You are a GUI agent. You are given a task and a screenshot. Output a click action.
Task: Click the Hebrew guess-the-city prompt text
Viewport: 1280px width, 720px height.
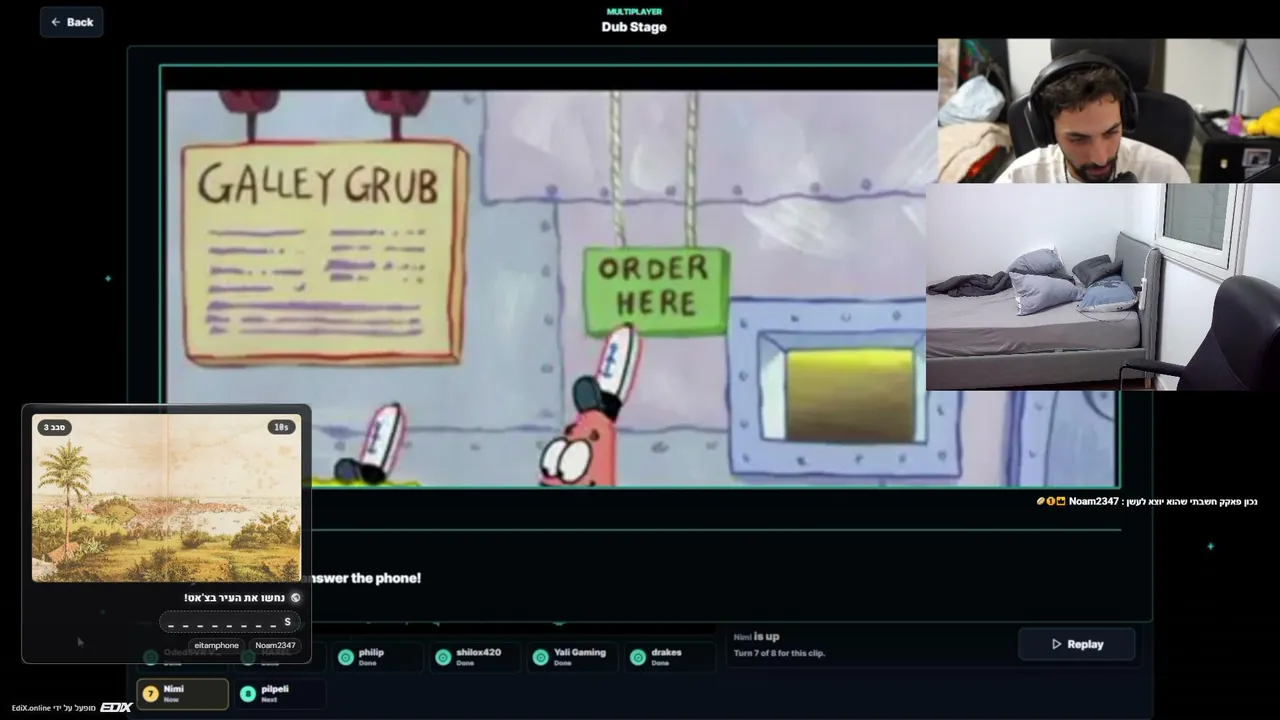(x=235, y=598)
